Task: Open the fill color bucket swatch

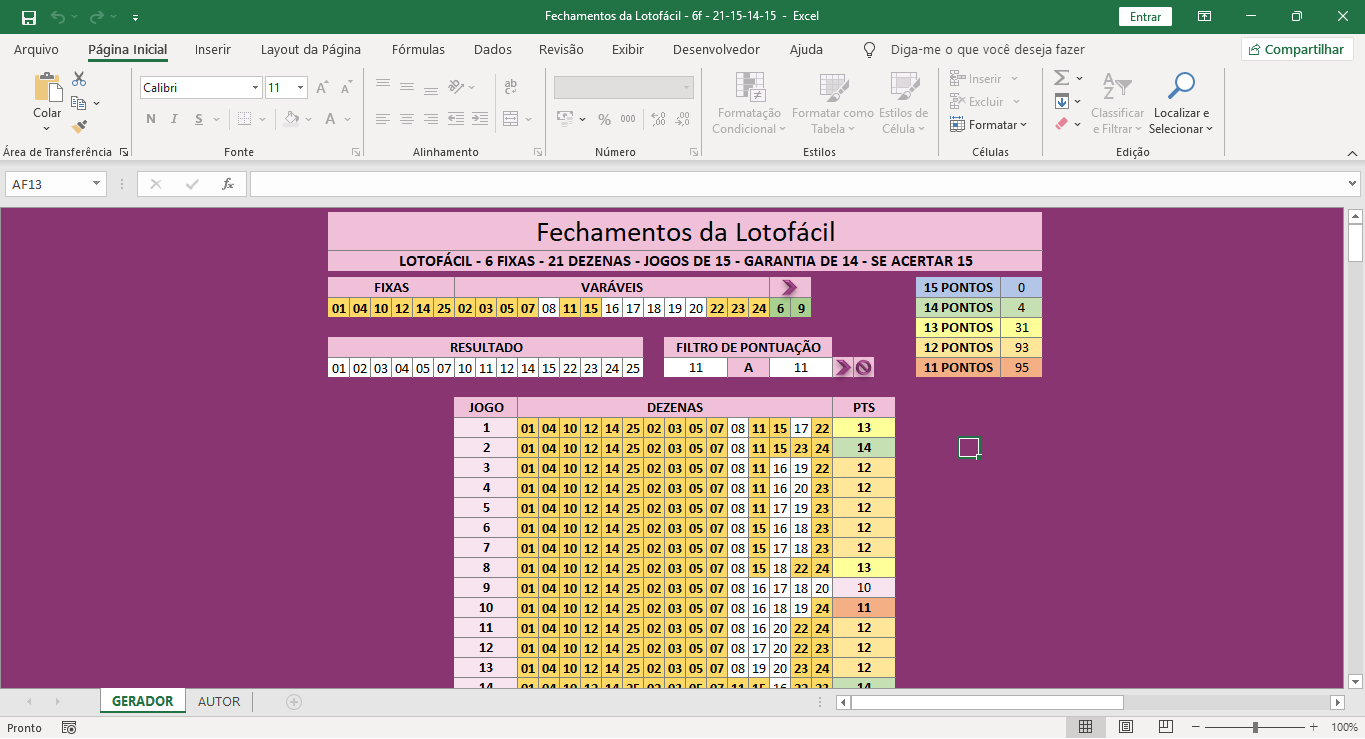Action: tap(291, 119)
